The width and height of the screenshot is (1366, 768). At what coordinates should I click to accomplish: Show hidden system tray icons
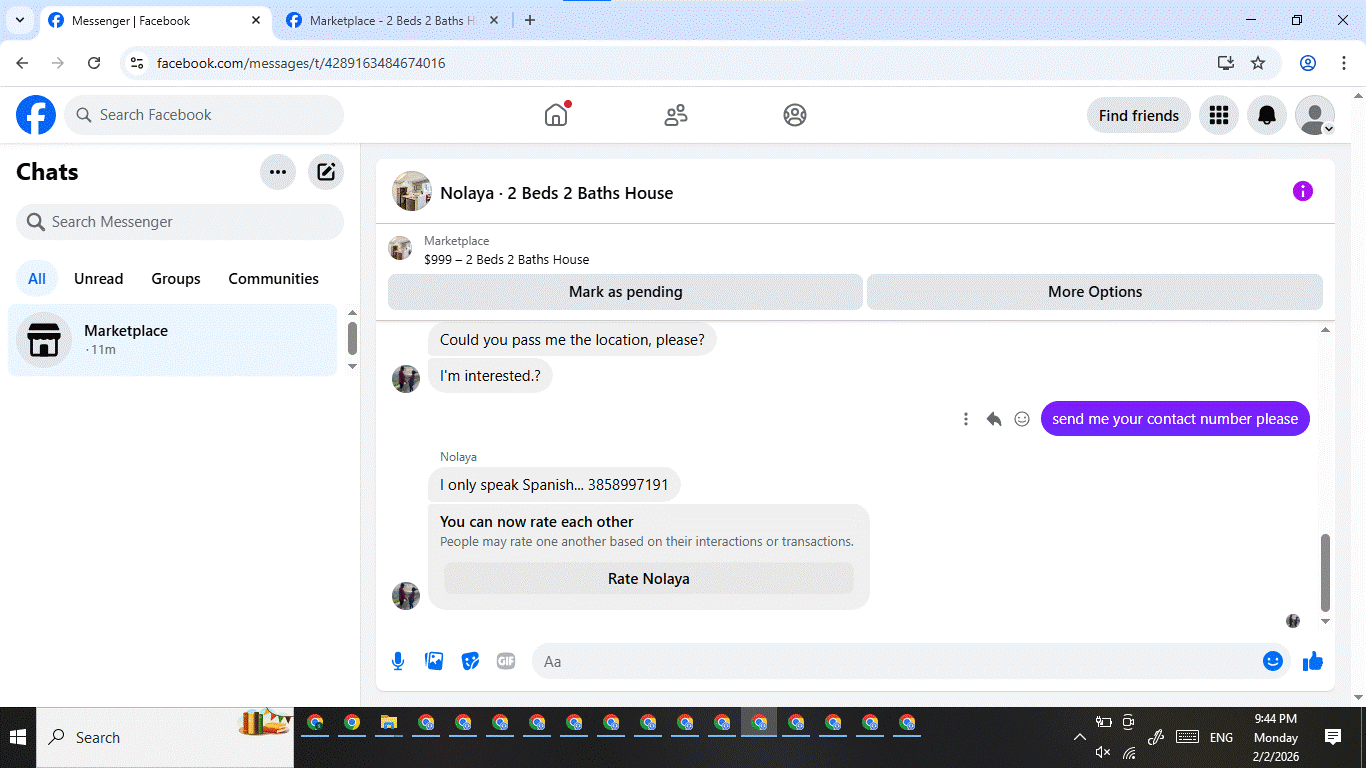(x=1079, y=737)
